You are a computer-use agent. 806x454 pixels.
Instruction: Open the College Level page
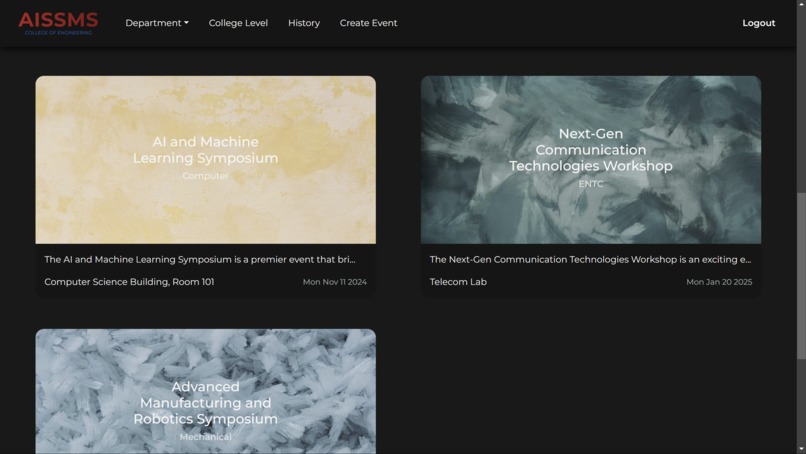[238, 23]
